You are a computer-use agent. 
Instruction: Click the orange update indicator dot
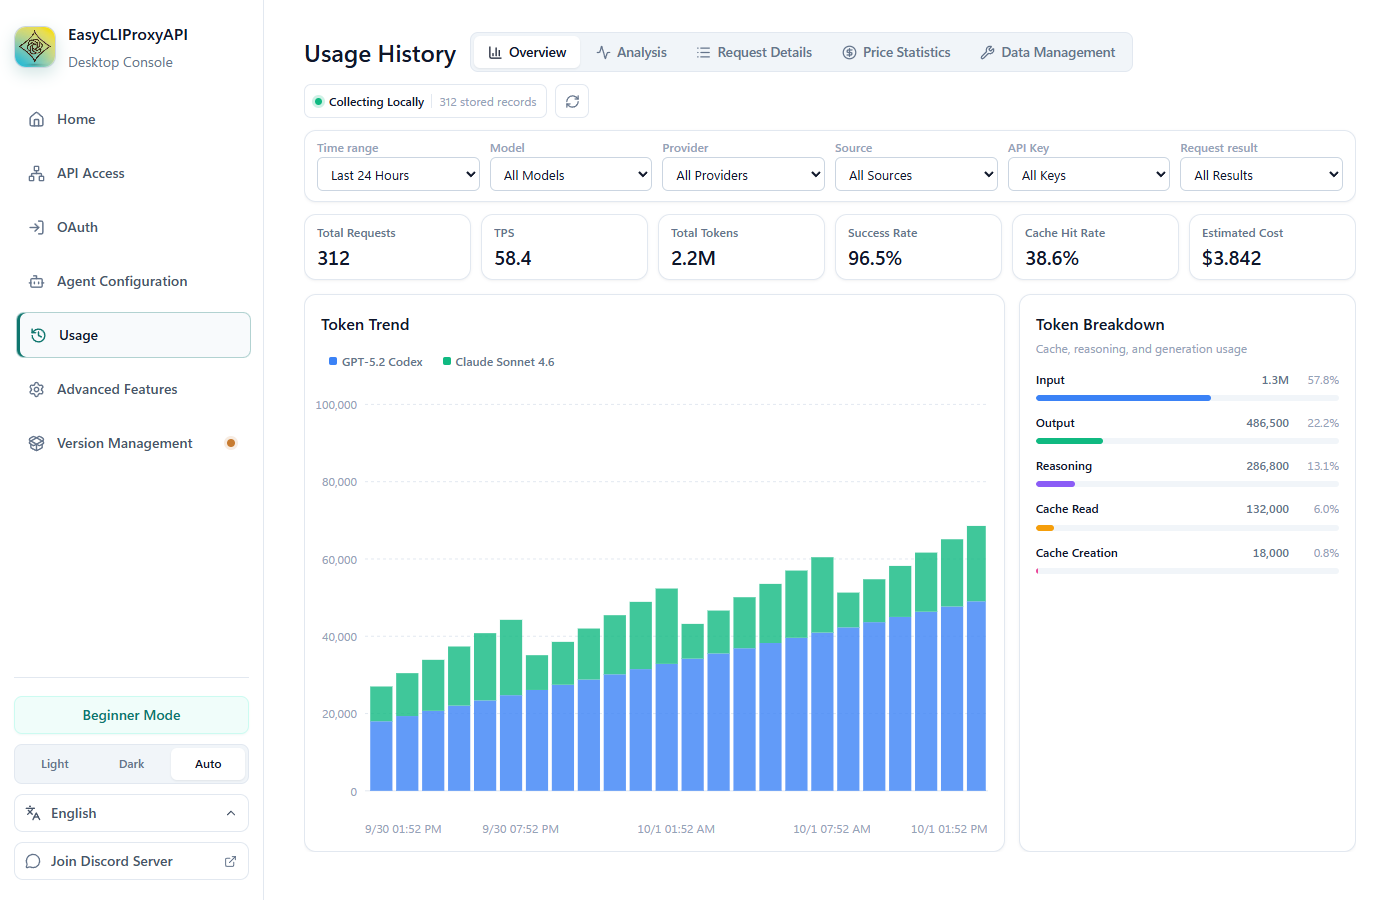point(231,443)
